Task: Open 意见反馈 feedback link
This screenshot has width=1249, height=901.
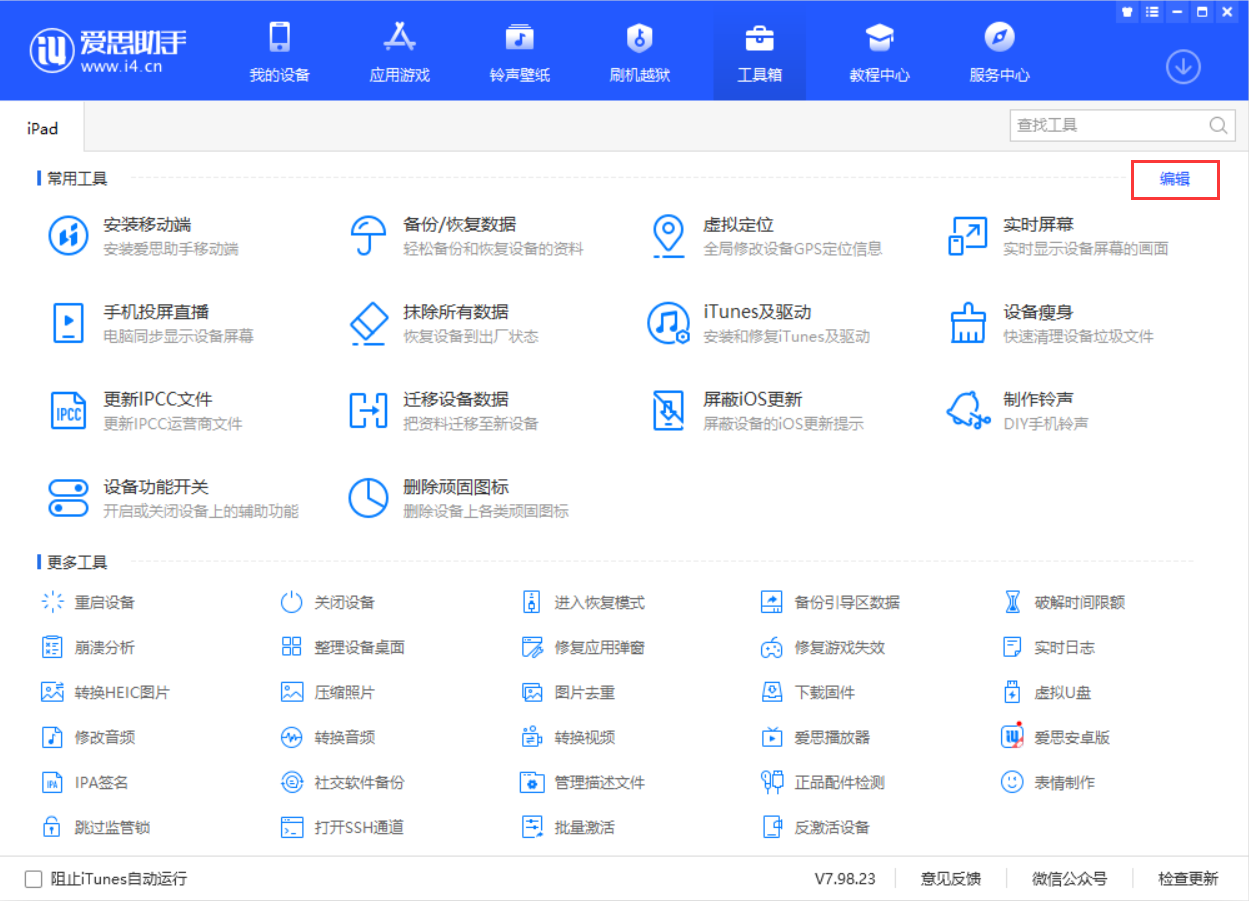Action: (x=951, y=879)
